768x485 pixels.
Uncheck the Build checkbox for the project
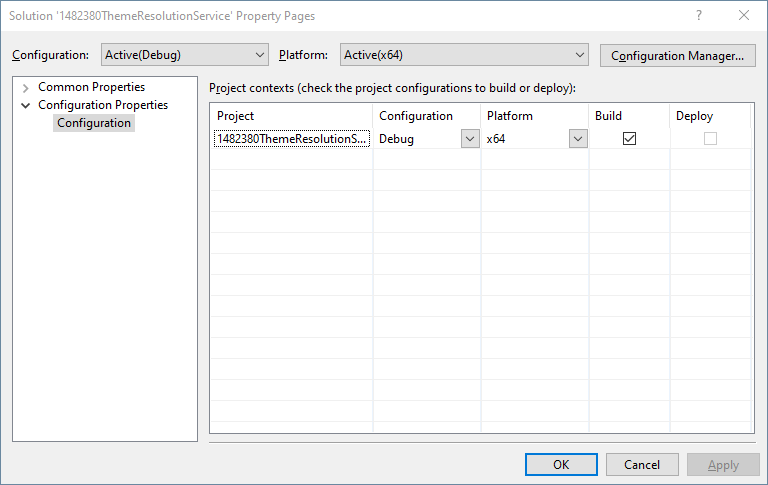coord(629,139)
